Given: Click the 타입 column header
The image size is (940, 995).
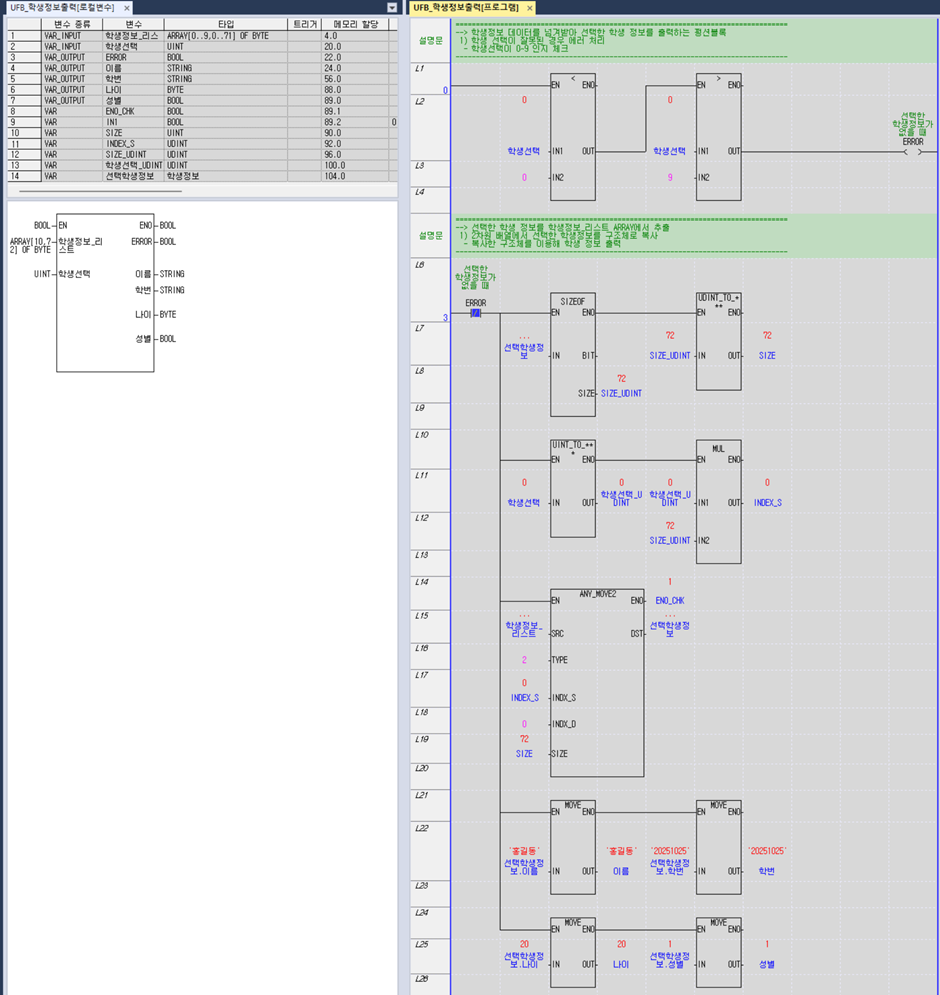Looking at the screenshot, I should (226, 24).
